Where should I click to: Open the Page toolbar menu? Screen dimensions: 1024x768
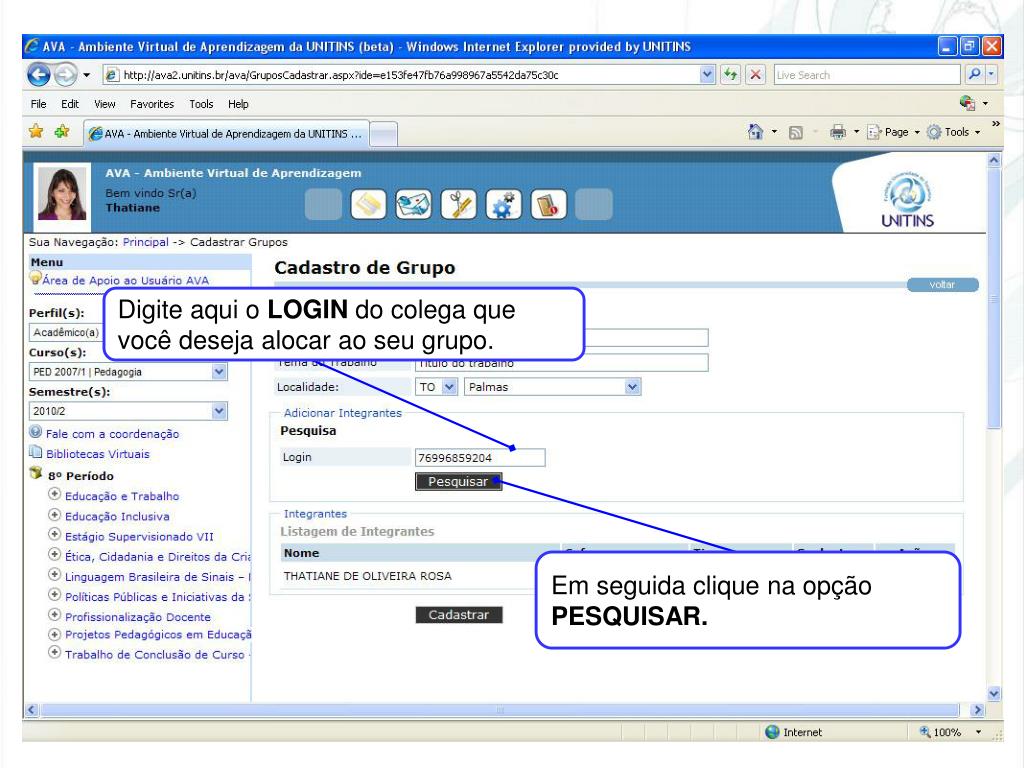(x=893, y=133)
